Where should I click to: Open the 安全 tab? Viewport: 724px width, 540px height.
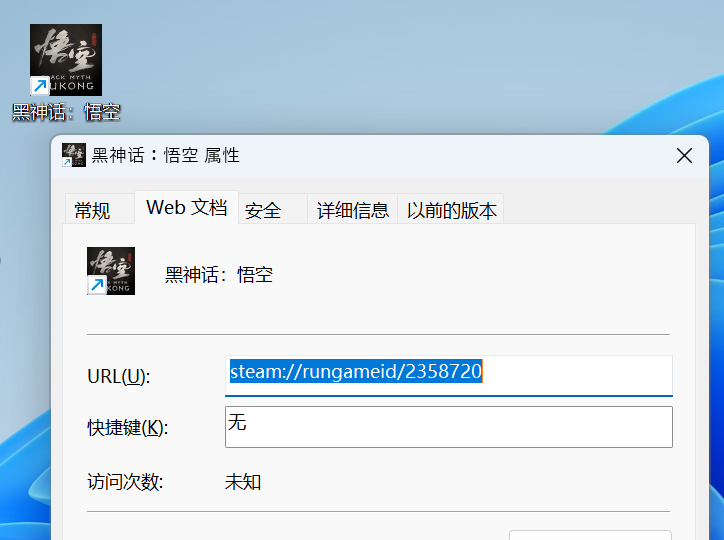(x=272, y=210)
